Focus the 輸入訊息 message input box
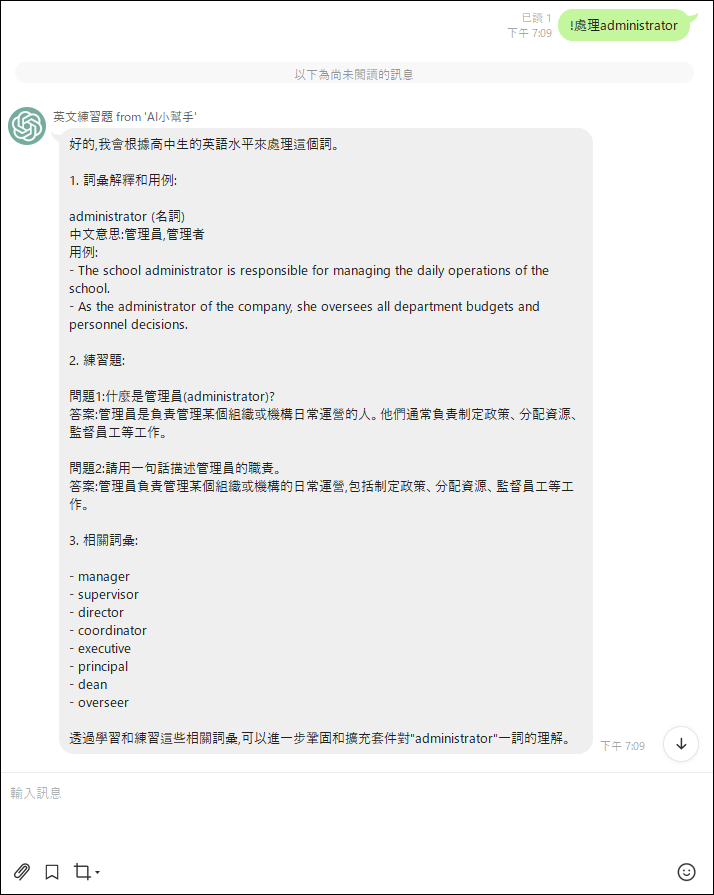The image size is (714, 895). 357,813
